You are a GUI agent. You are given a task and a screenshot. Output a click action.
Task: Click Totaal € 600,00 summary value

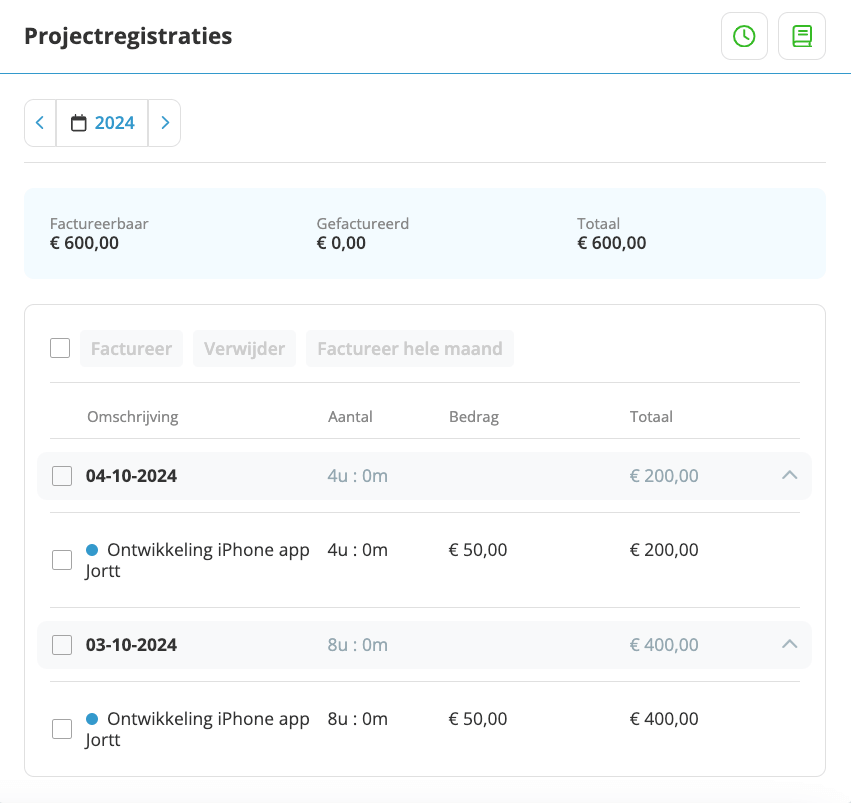612,243
